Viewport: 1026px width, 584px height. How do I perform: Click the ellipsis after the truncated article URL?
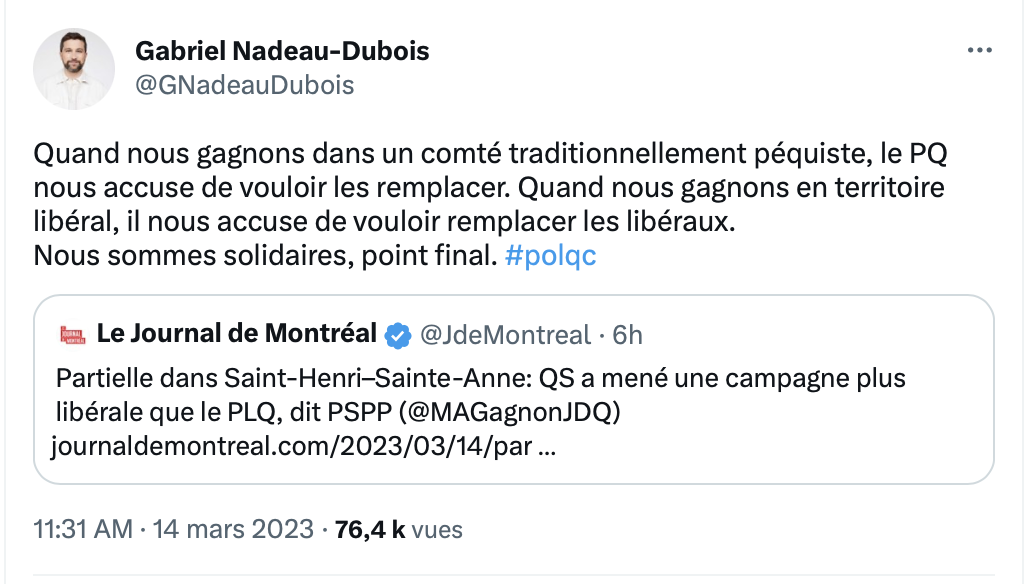548,446
